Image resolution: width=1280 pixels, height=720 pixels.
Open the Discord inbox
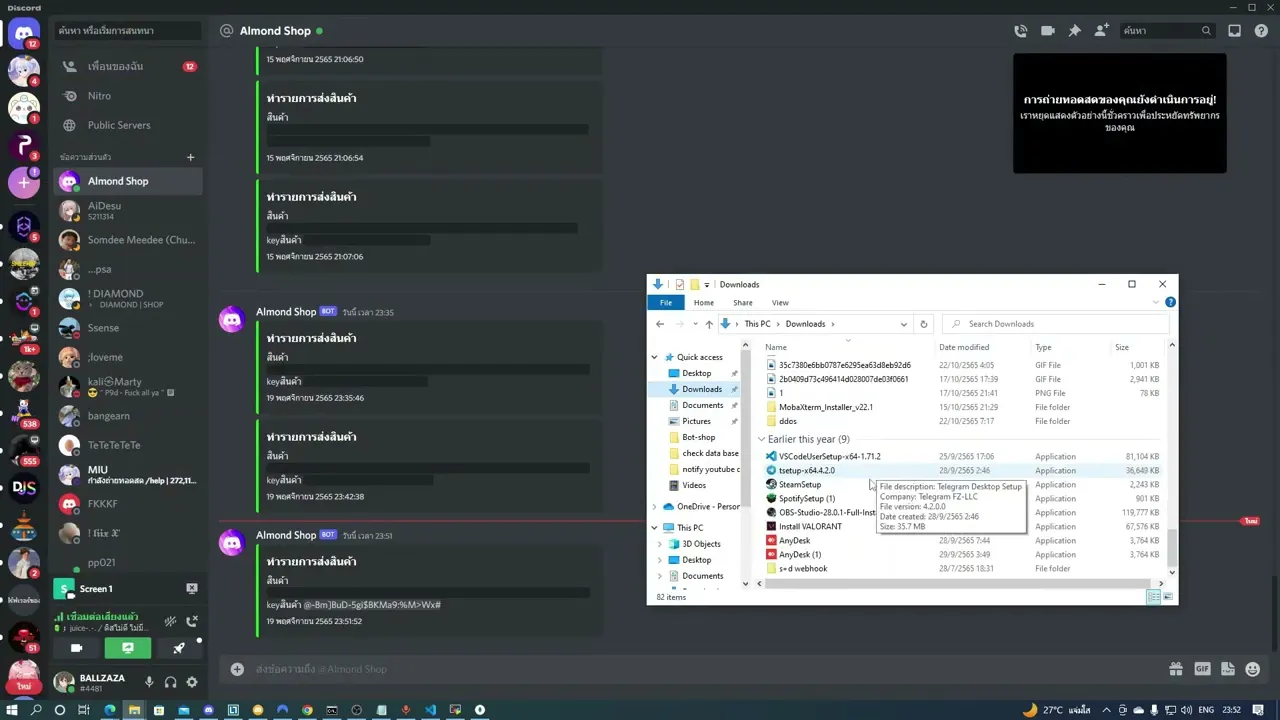1234,31
